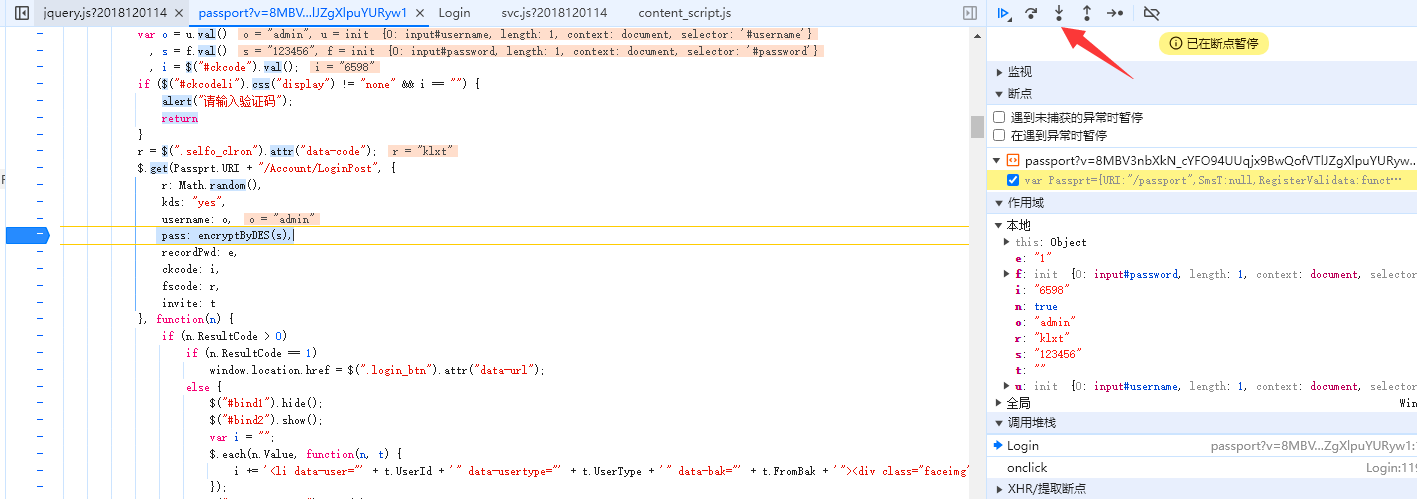Click the single Step debugger icon

click(x=1115, y=13)
